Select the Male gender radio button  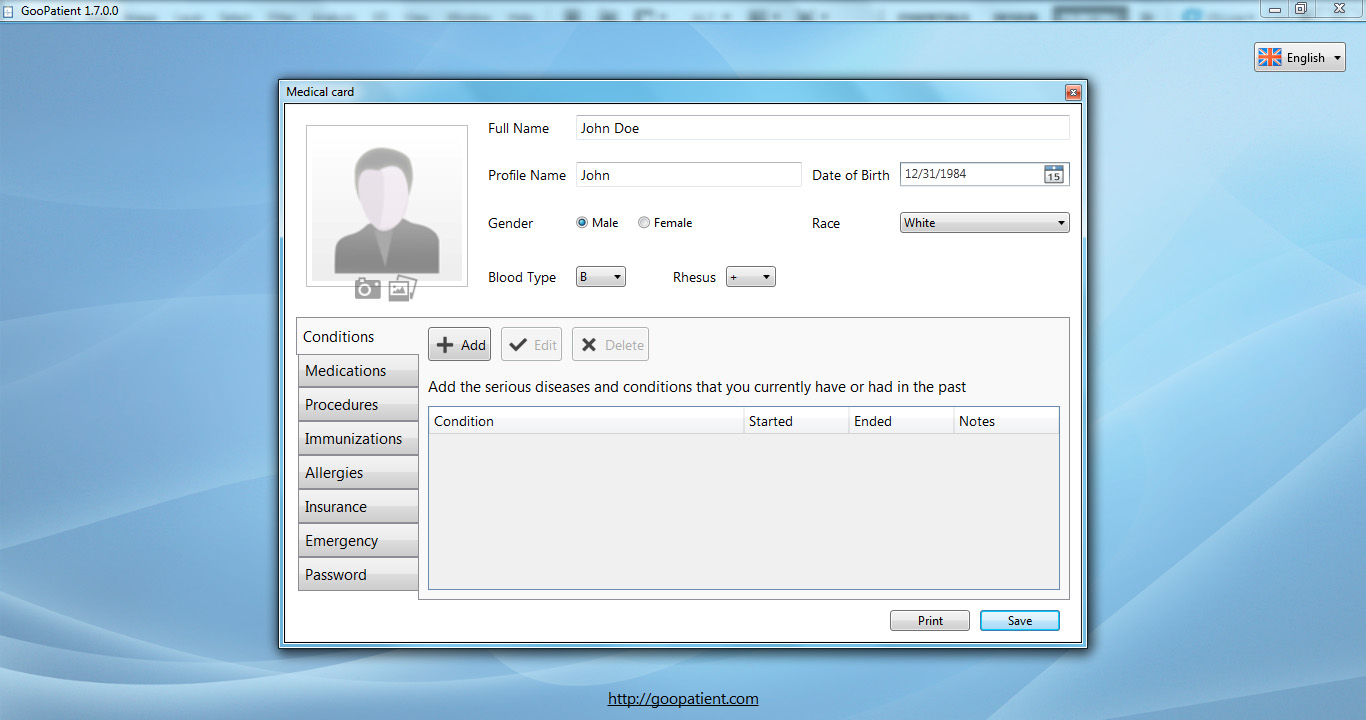(x=582, y=223)
